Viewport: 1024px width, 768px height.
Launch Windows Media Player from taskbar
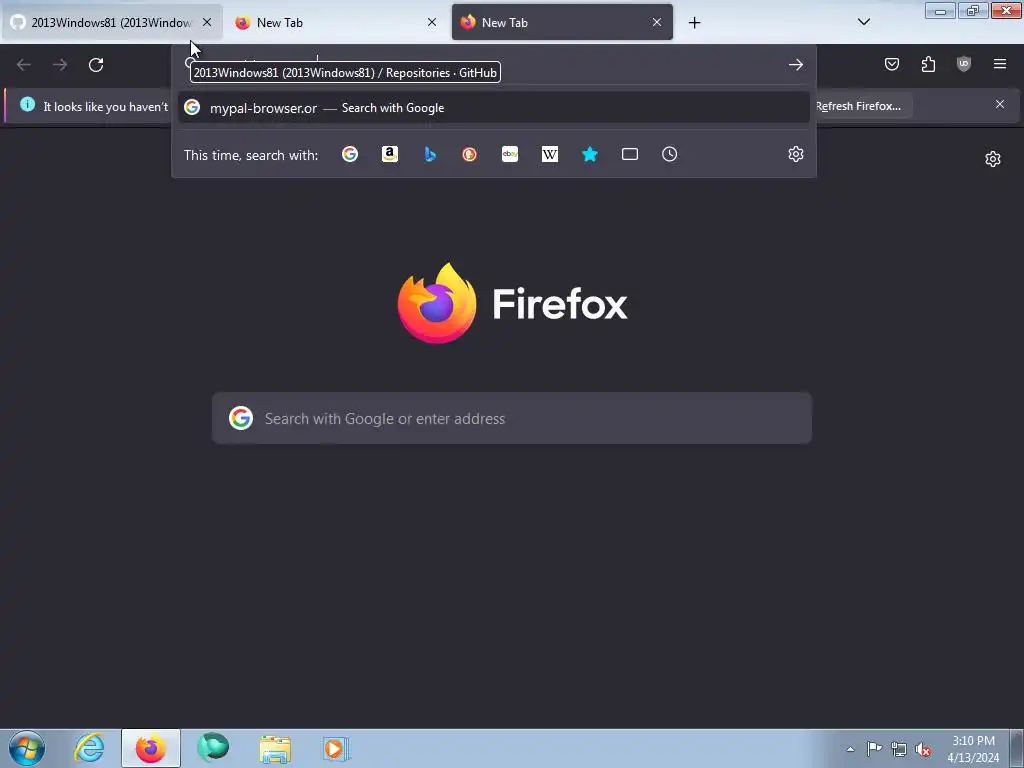(336, 748)
